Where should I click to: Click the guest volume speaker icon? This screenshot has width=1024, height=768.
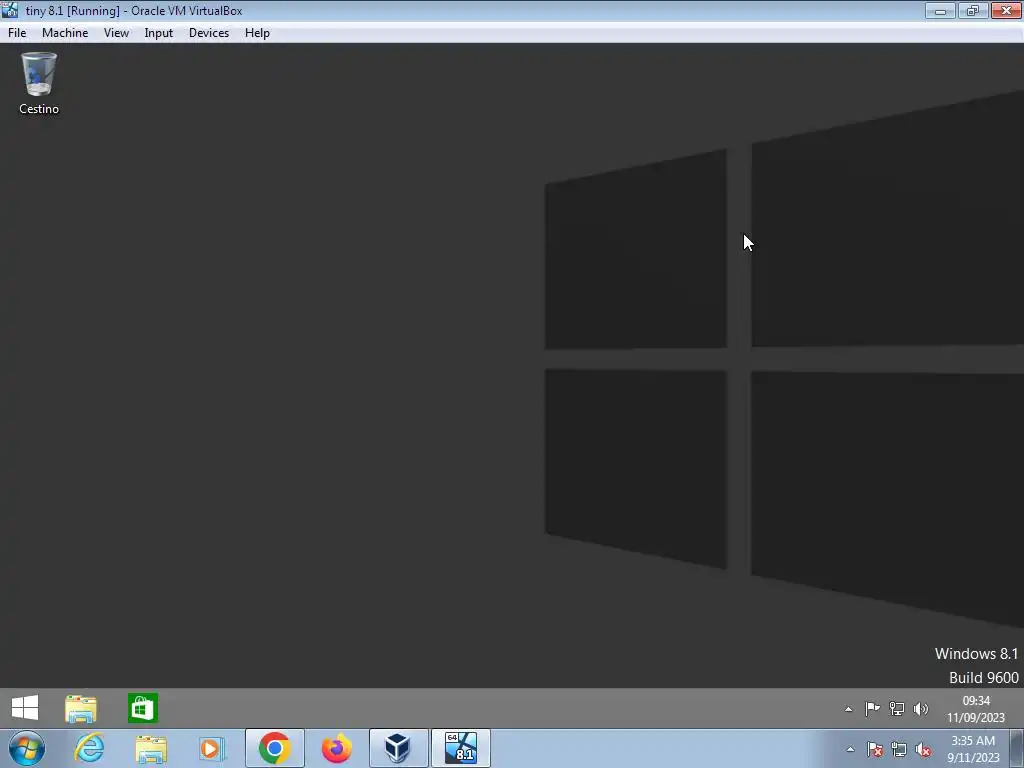click(921, 709)
